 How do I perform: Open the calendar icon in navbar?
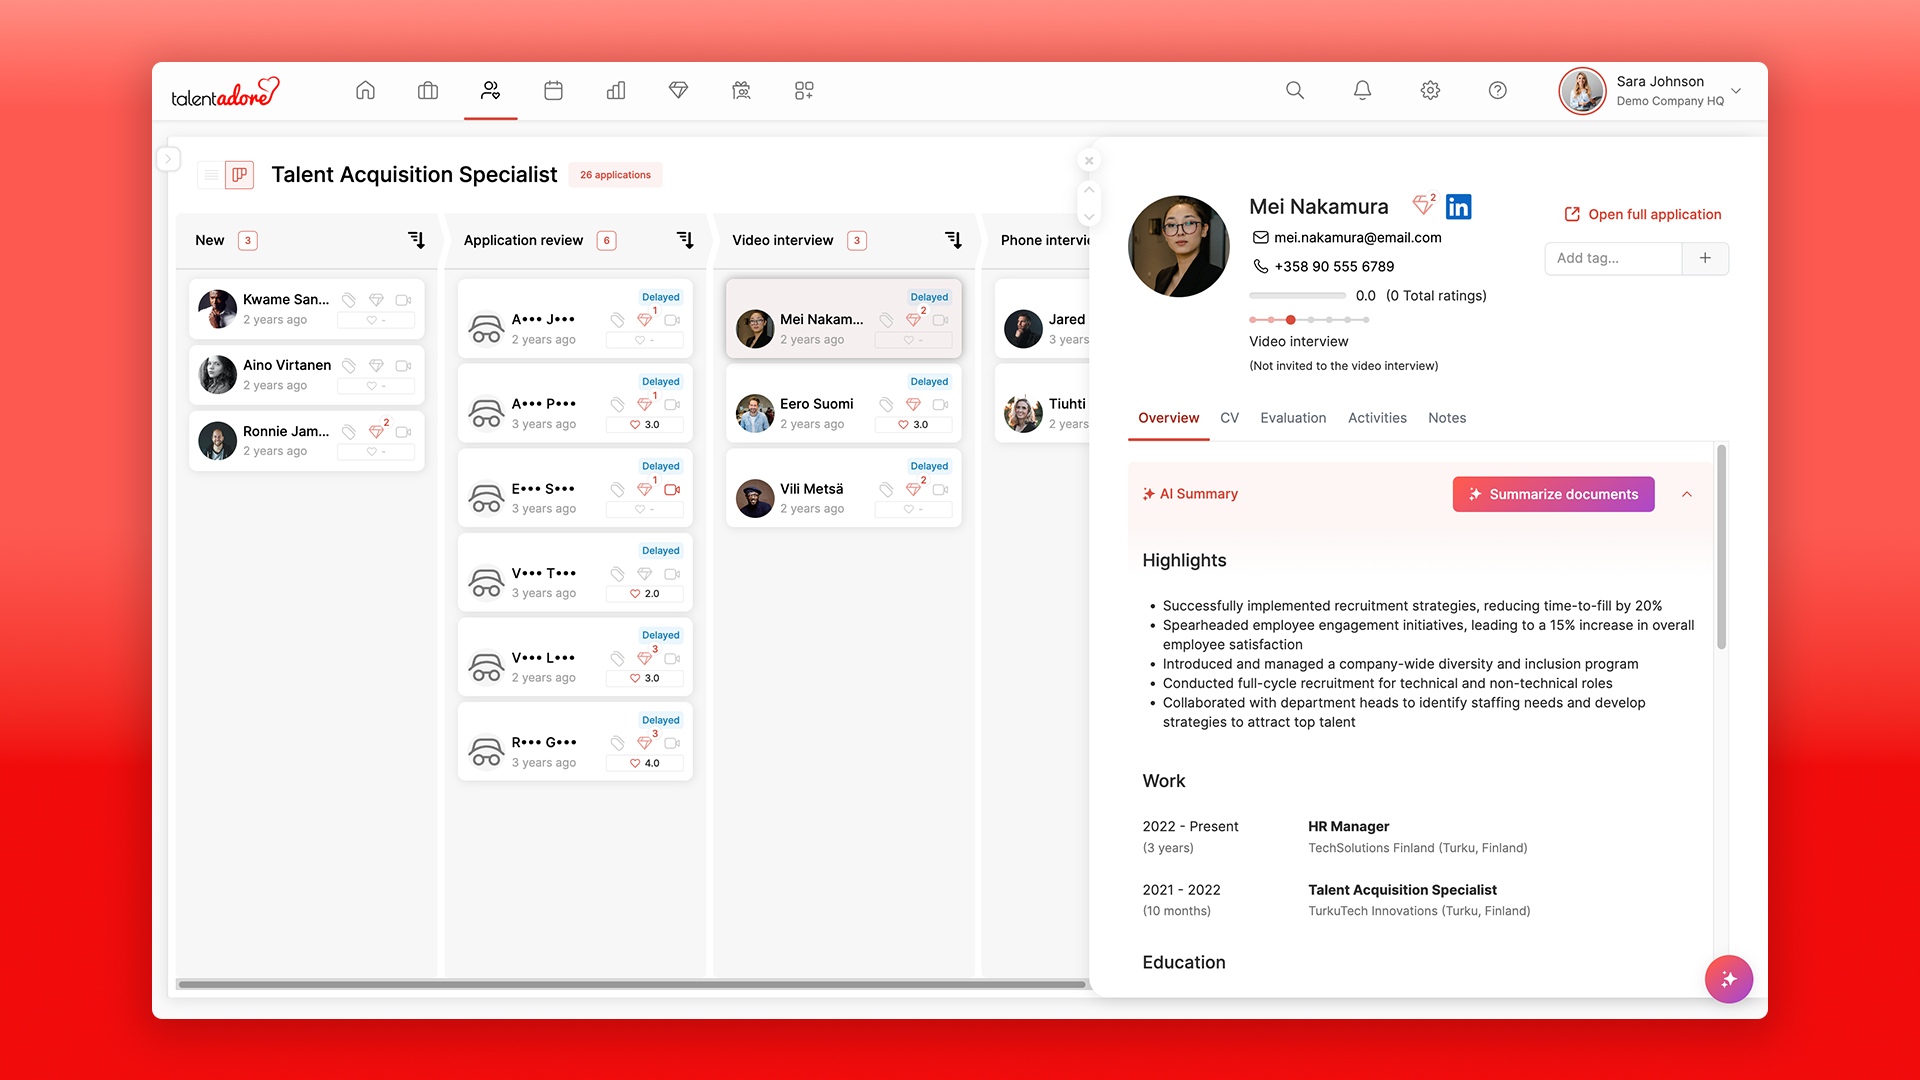[x=553, y=90]
